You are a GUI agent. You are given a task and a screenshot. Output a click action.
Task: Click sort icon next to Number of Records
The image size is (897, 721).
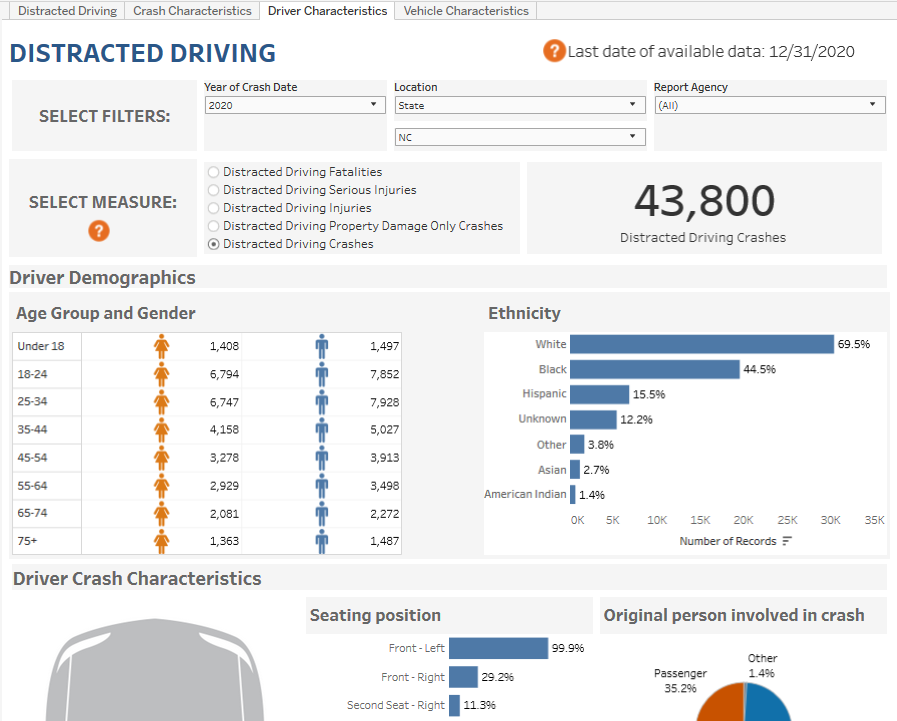point(787,541)
